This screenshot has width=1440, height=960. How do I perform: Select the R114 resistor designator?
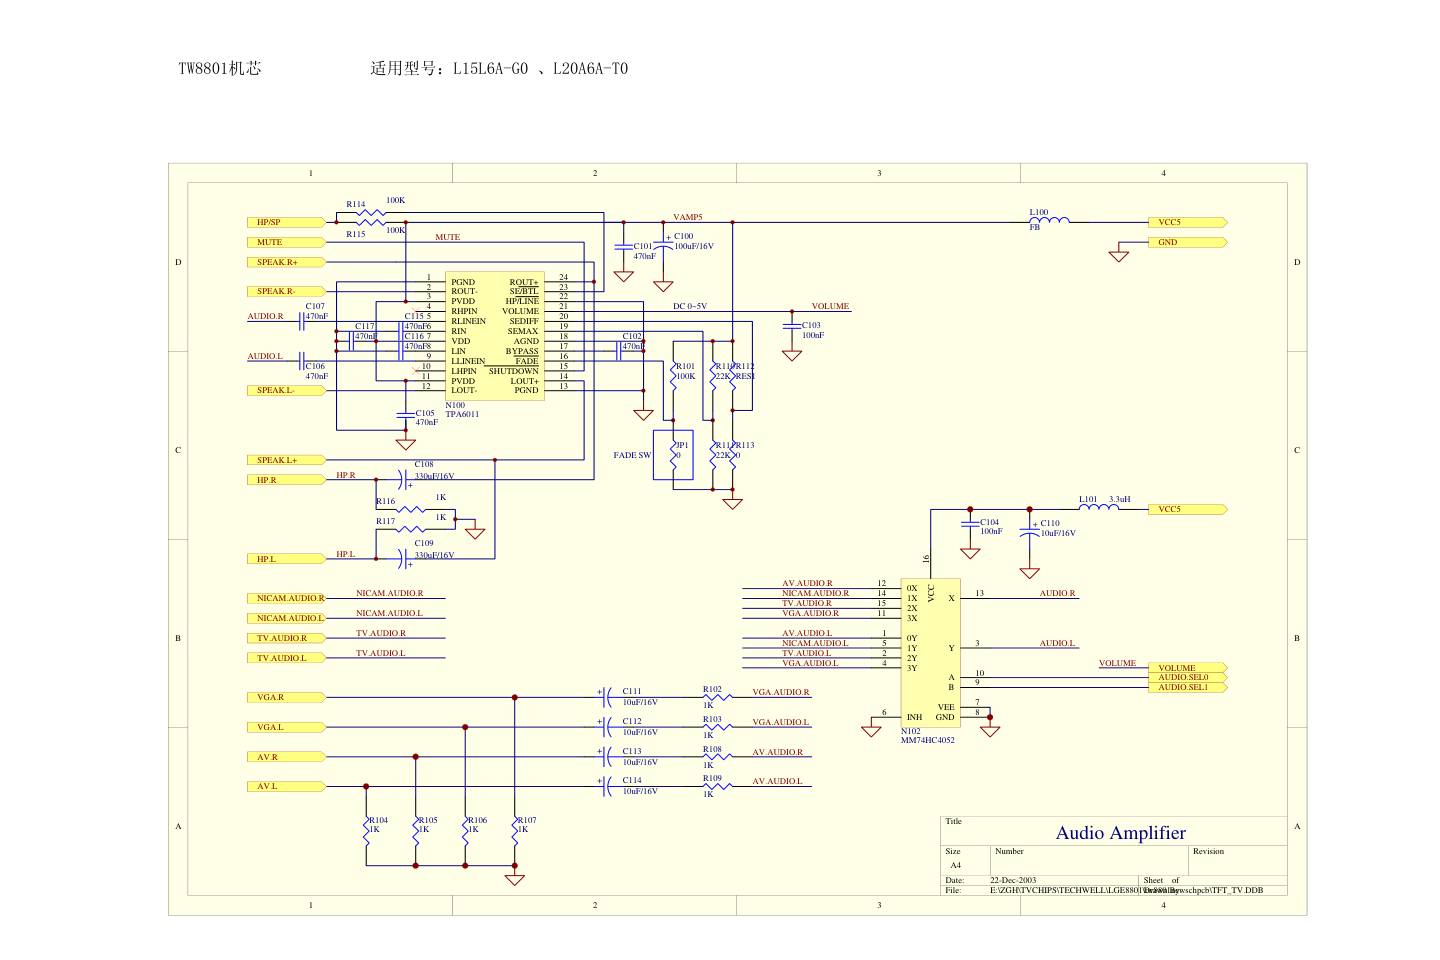pos(356,204)
